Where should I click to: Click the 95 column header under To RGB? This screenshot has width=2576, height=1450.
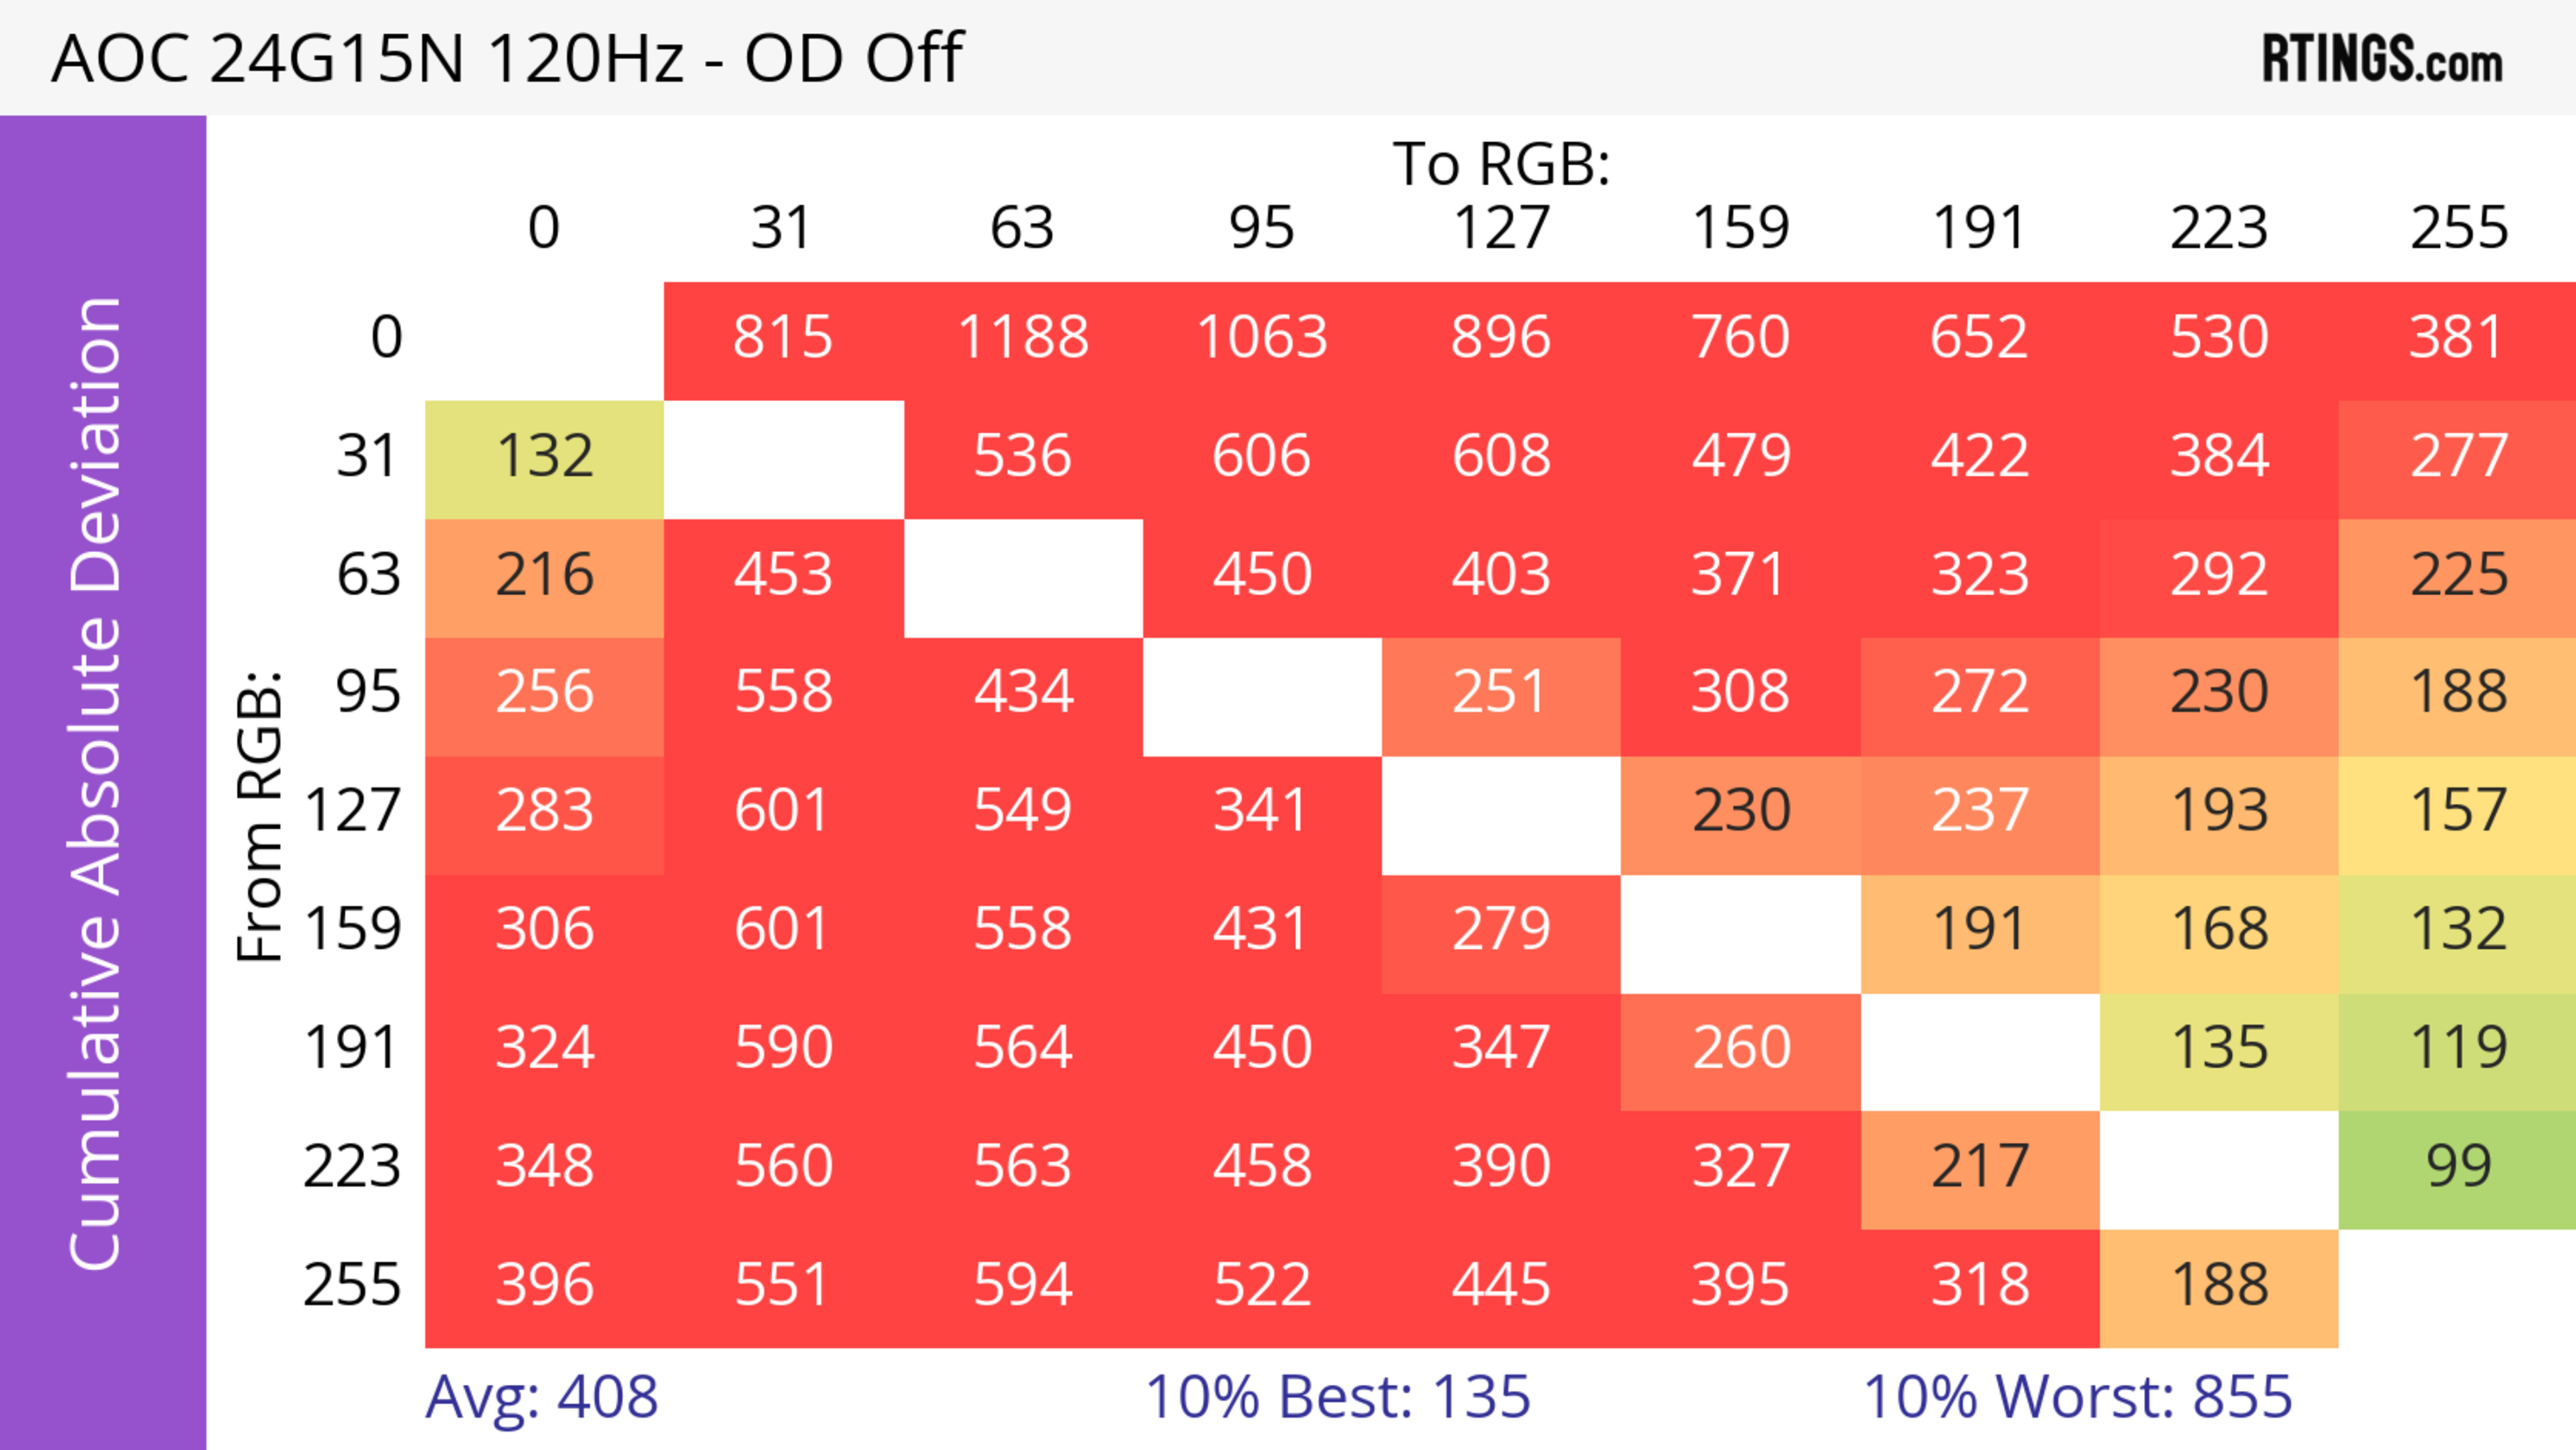click(x=1262, y=229)
